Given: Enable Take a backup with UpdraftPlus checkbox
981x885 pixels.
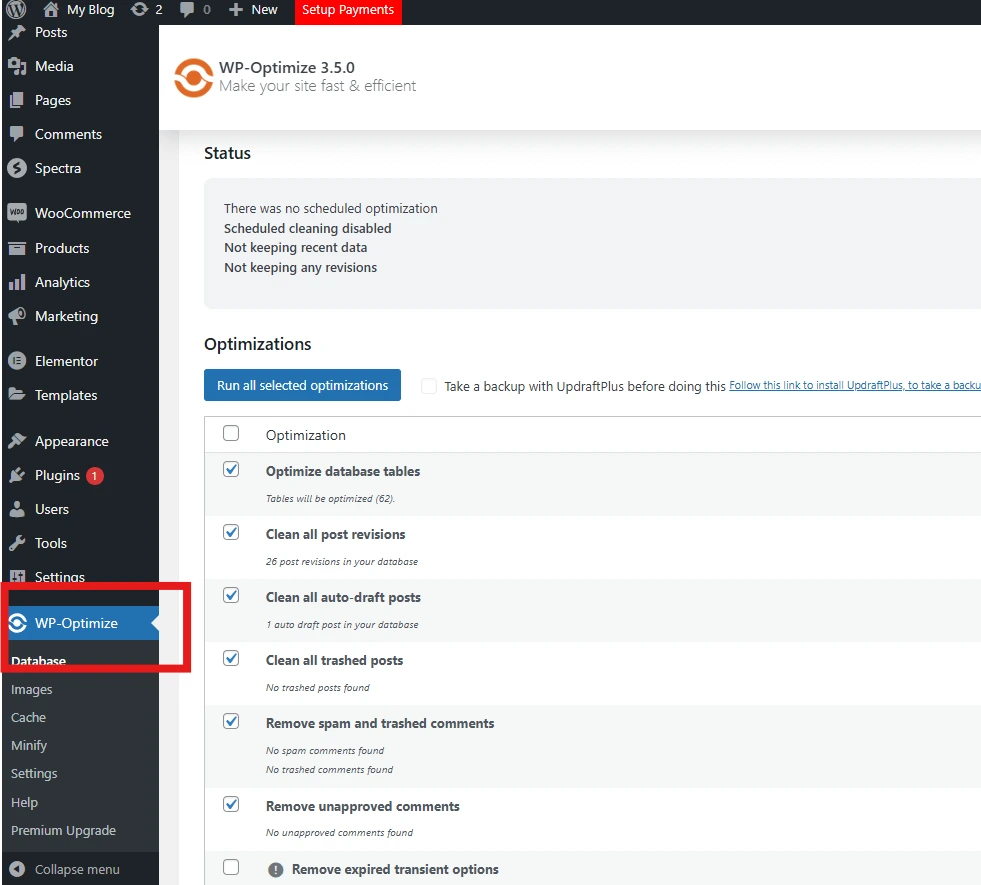Looking at the screenshot, I should [x=429, y=386].
